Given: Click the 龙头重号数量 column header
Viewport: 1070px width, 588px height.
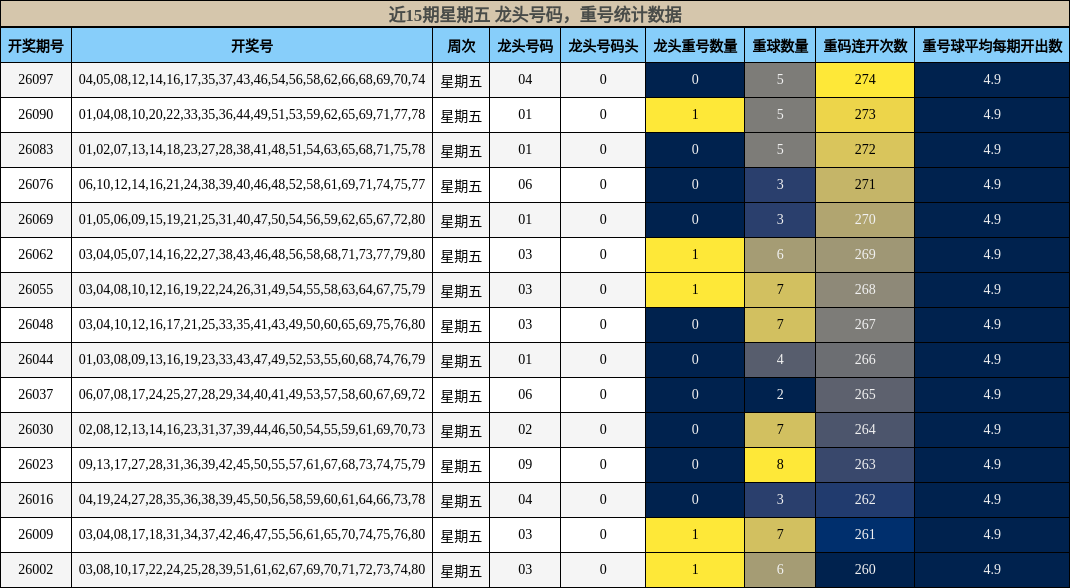Looking at the screenshot, I should 695,45.
